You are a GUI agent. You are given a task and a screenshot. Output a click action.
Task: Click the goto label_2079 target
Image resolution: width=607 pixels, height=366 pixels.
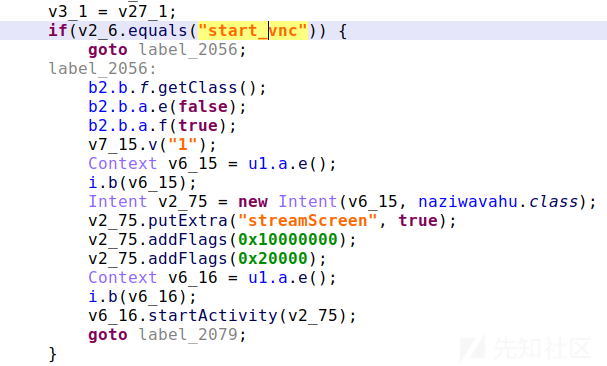pos(188,334)
